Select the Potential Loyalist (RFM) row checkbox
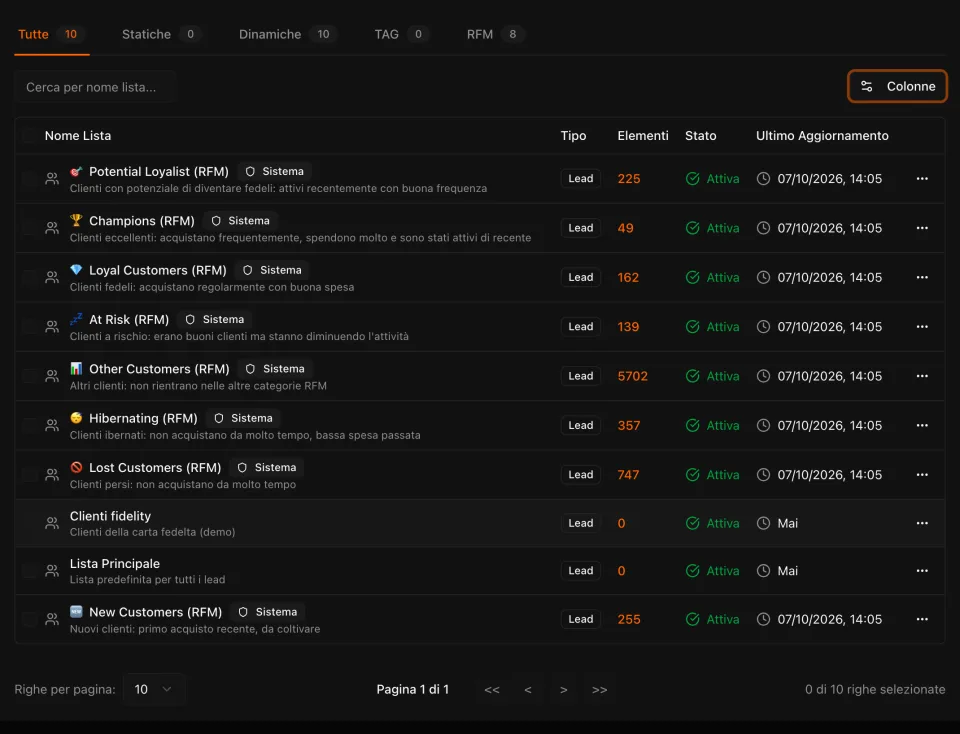Viewport: 960px width, 734px height. (29, 179)
